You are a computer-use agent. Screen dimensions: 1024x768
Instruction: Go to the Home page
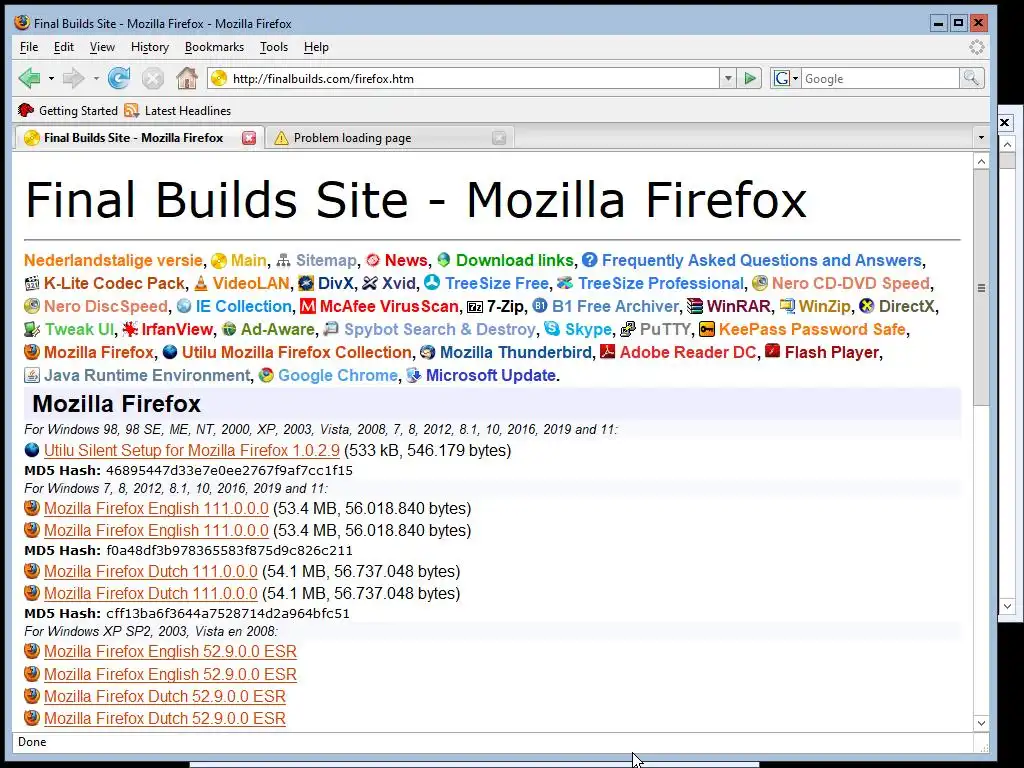point(187,78)
